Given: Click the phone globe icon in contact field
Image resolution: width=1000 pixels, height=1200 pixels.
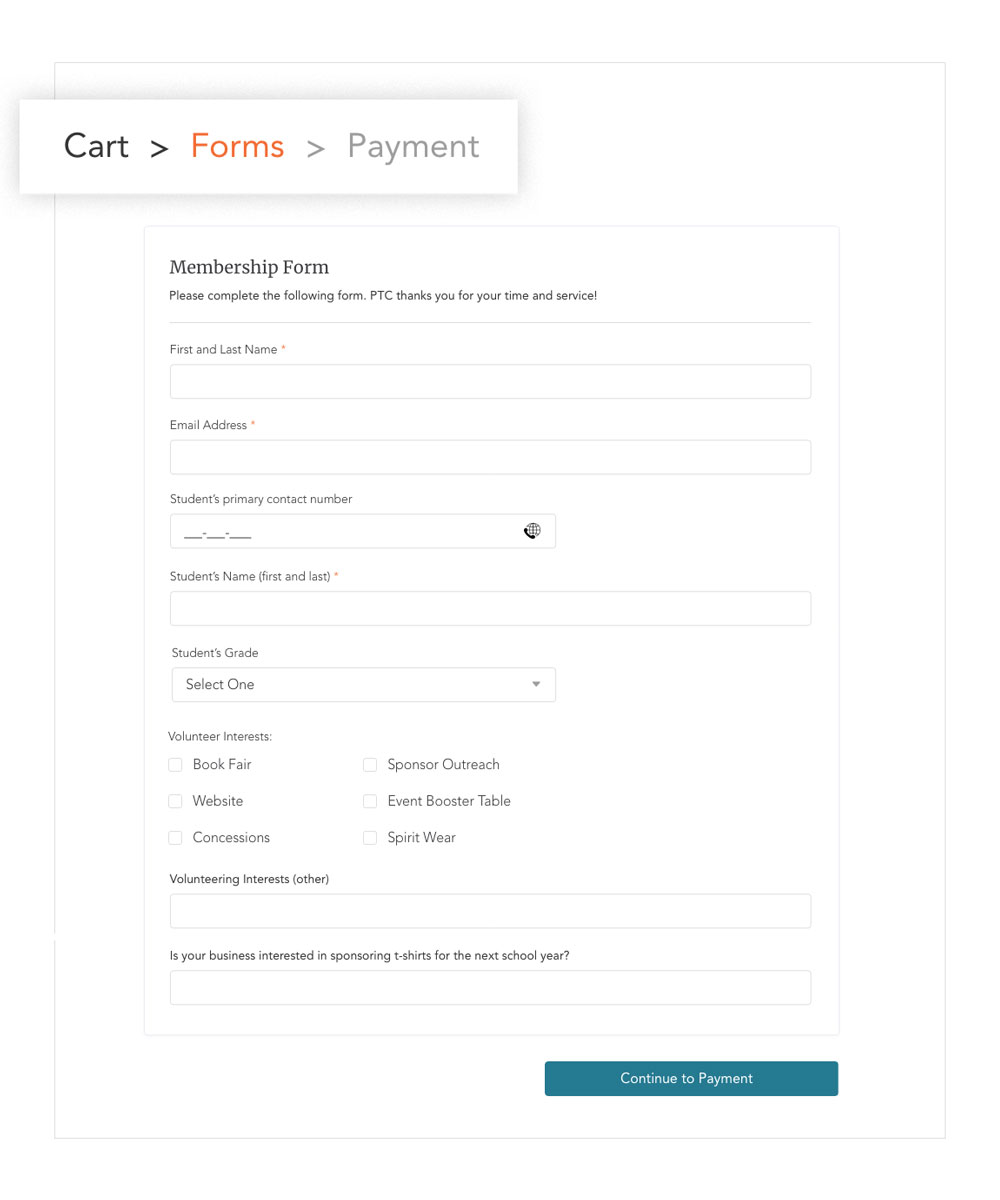Looking at the screenshot, I should coord(532,531).
